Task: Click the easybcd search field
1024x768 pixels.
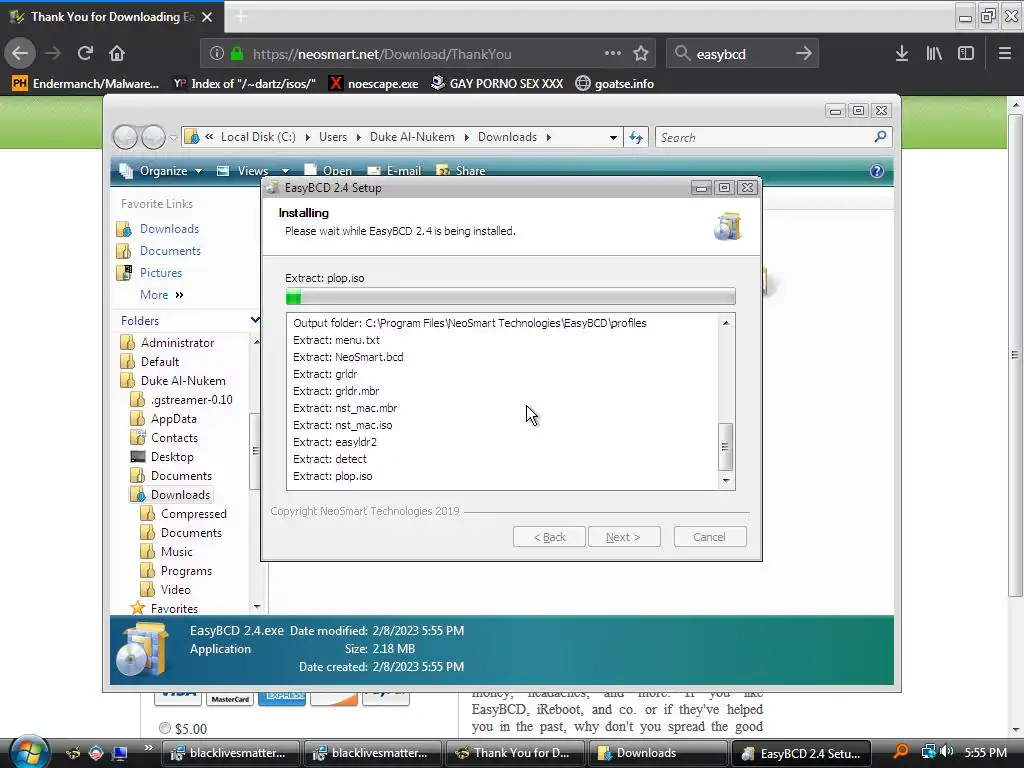Action: pyautogui.click(x=741, y=54)
